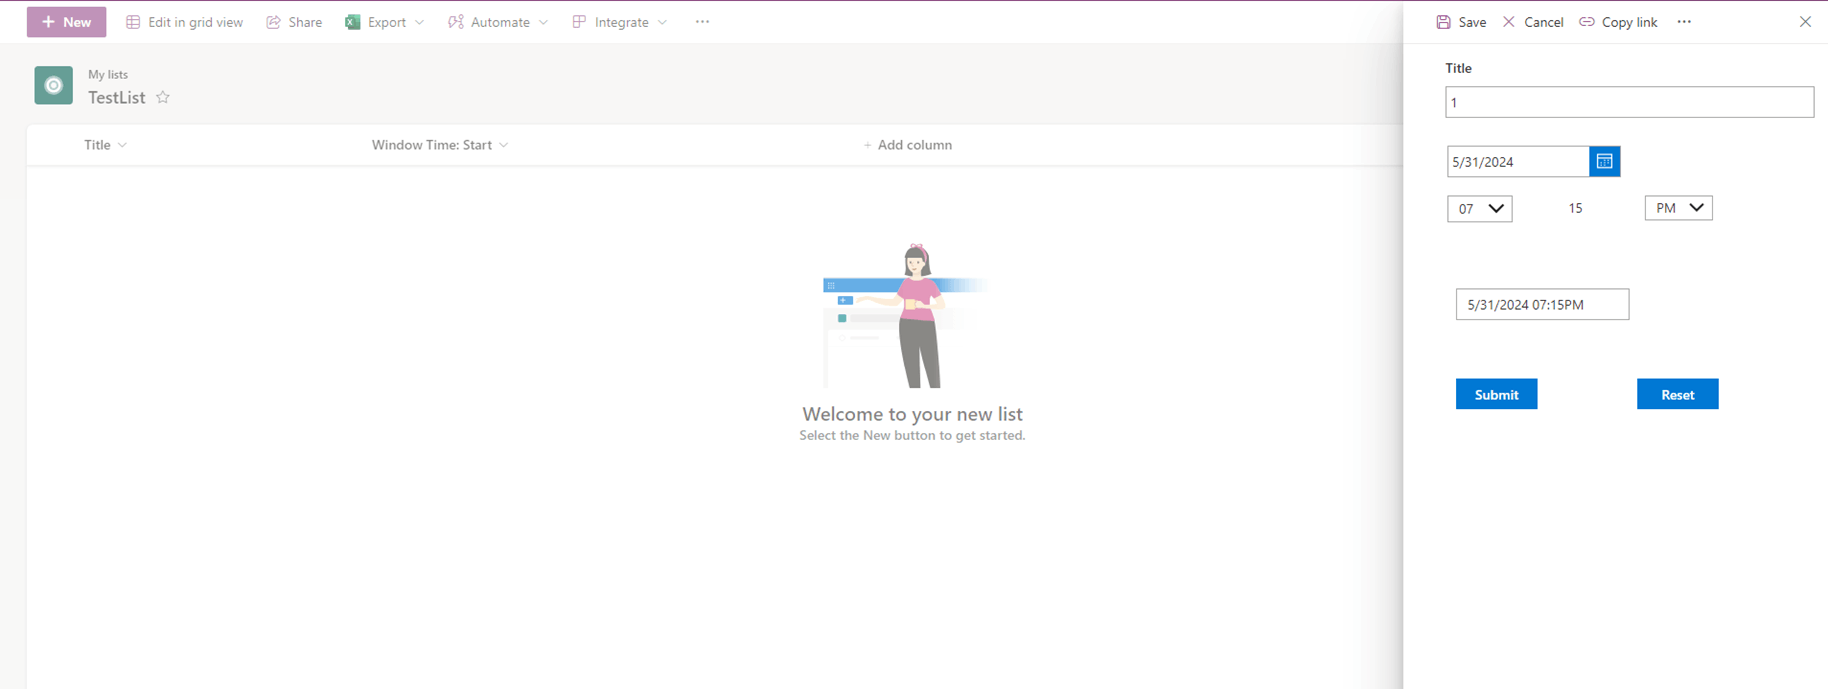Screen dimensions: 1828x689
Task: Click the Welcome to your new list heading
Action: pyautogui.click(x=912, y=414)
